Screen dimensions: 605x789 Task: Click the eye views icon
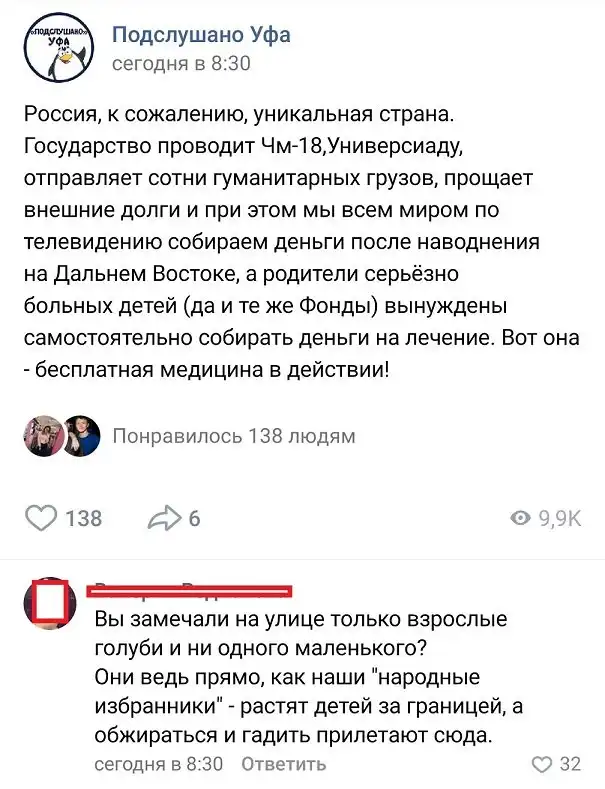[521, 518]
